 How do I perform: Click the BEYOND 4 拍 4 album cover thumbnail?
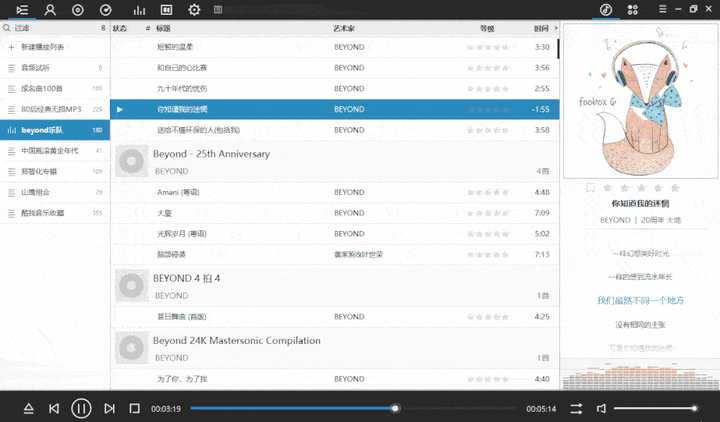(x=131, y=286)
